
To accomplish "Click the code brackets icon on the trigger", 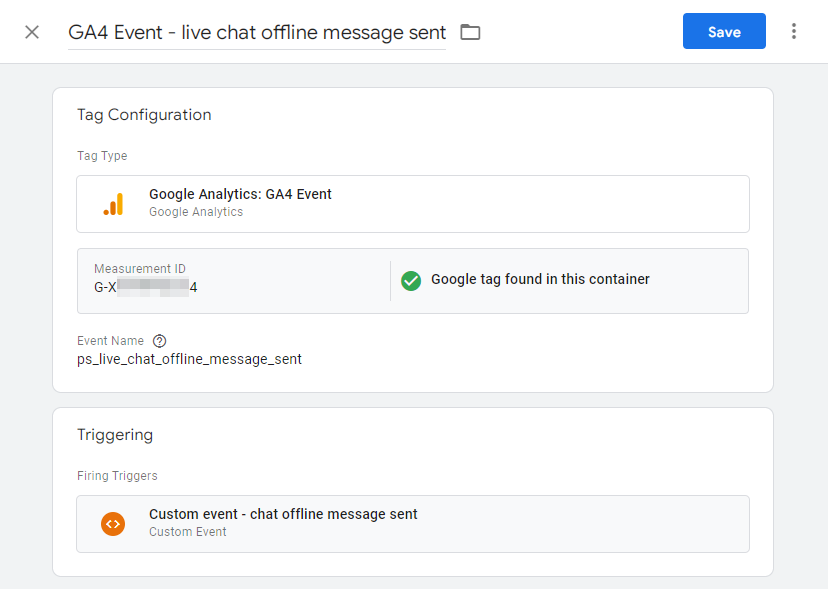I will (113, 523).
